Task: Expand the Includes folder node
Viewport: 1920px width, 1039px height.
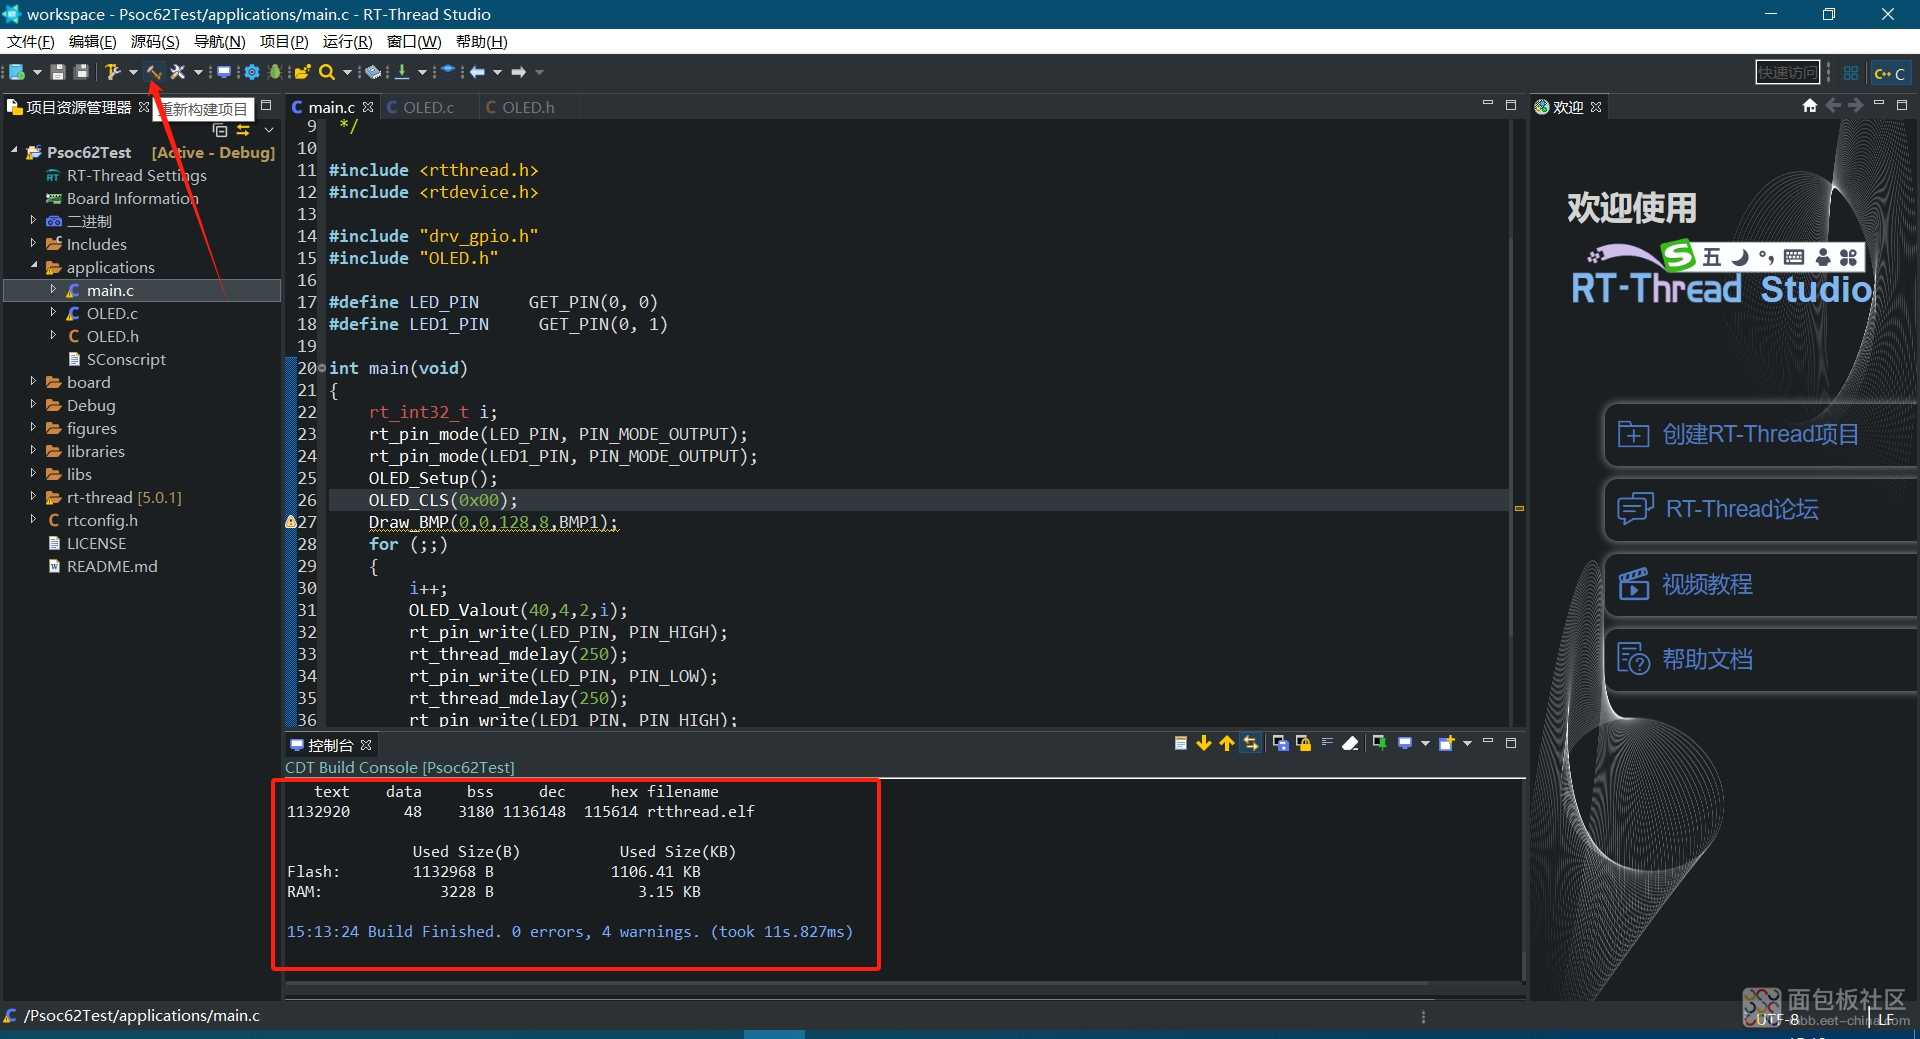Action: pos(33,243)
